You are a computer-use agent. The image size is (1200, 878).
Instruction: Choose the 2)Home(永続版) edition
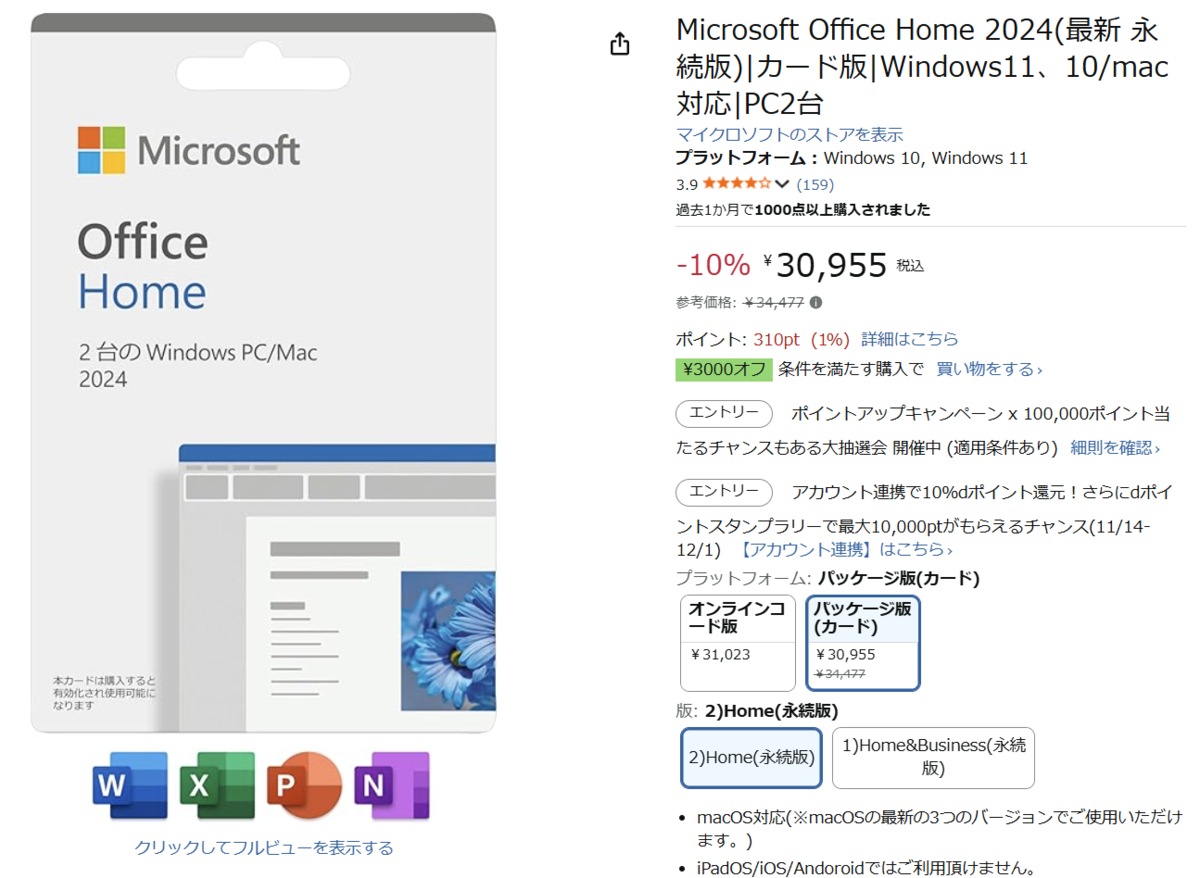(x=751, y=757)
